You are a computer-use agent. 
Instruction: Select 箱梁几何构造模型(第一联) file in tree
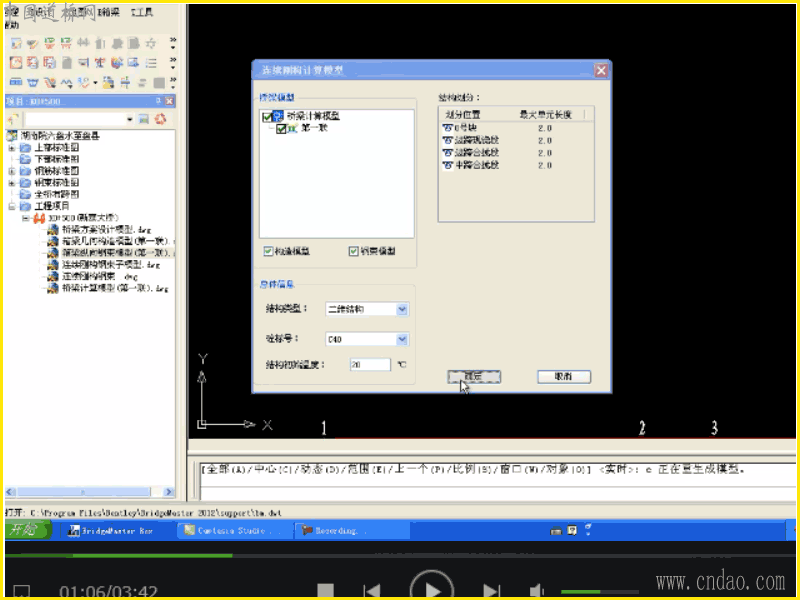[117, 241]
